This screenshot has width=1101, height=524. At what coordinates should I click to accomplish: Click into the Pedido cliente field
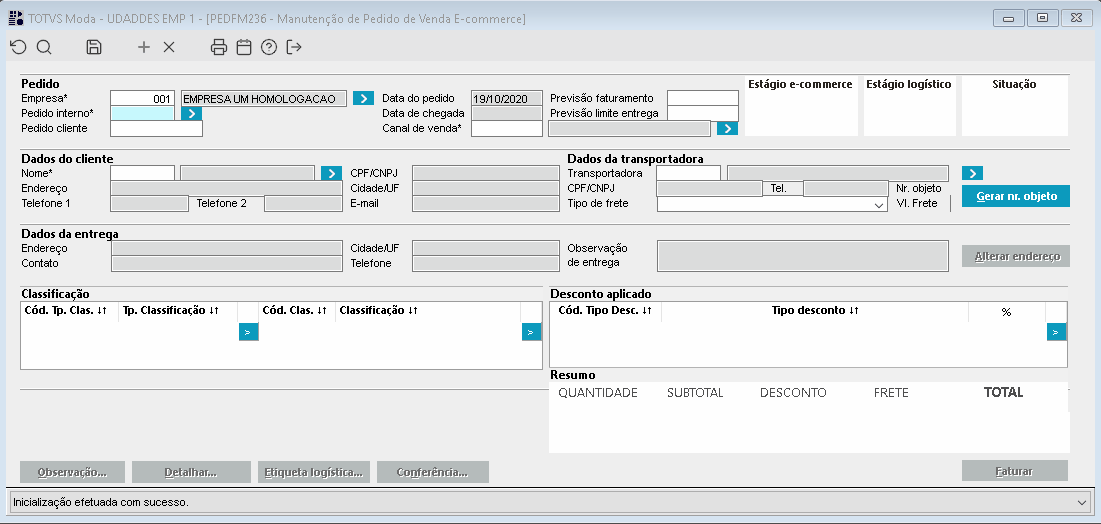click(156, 128)
